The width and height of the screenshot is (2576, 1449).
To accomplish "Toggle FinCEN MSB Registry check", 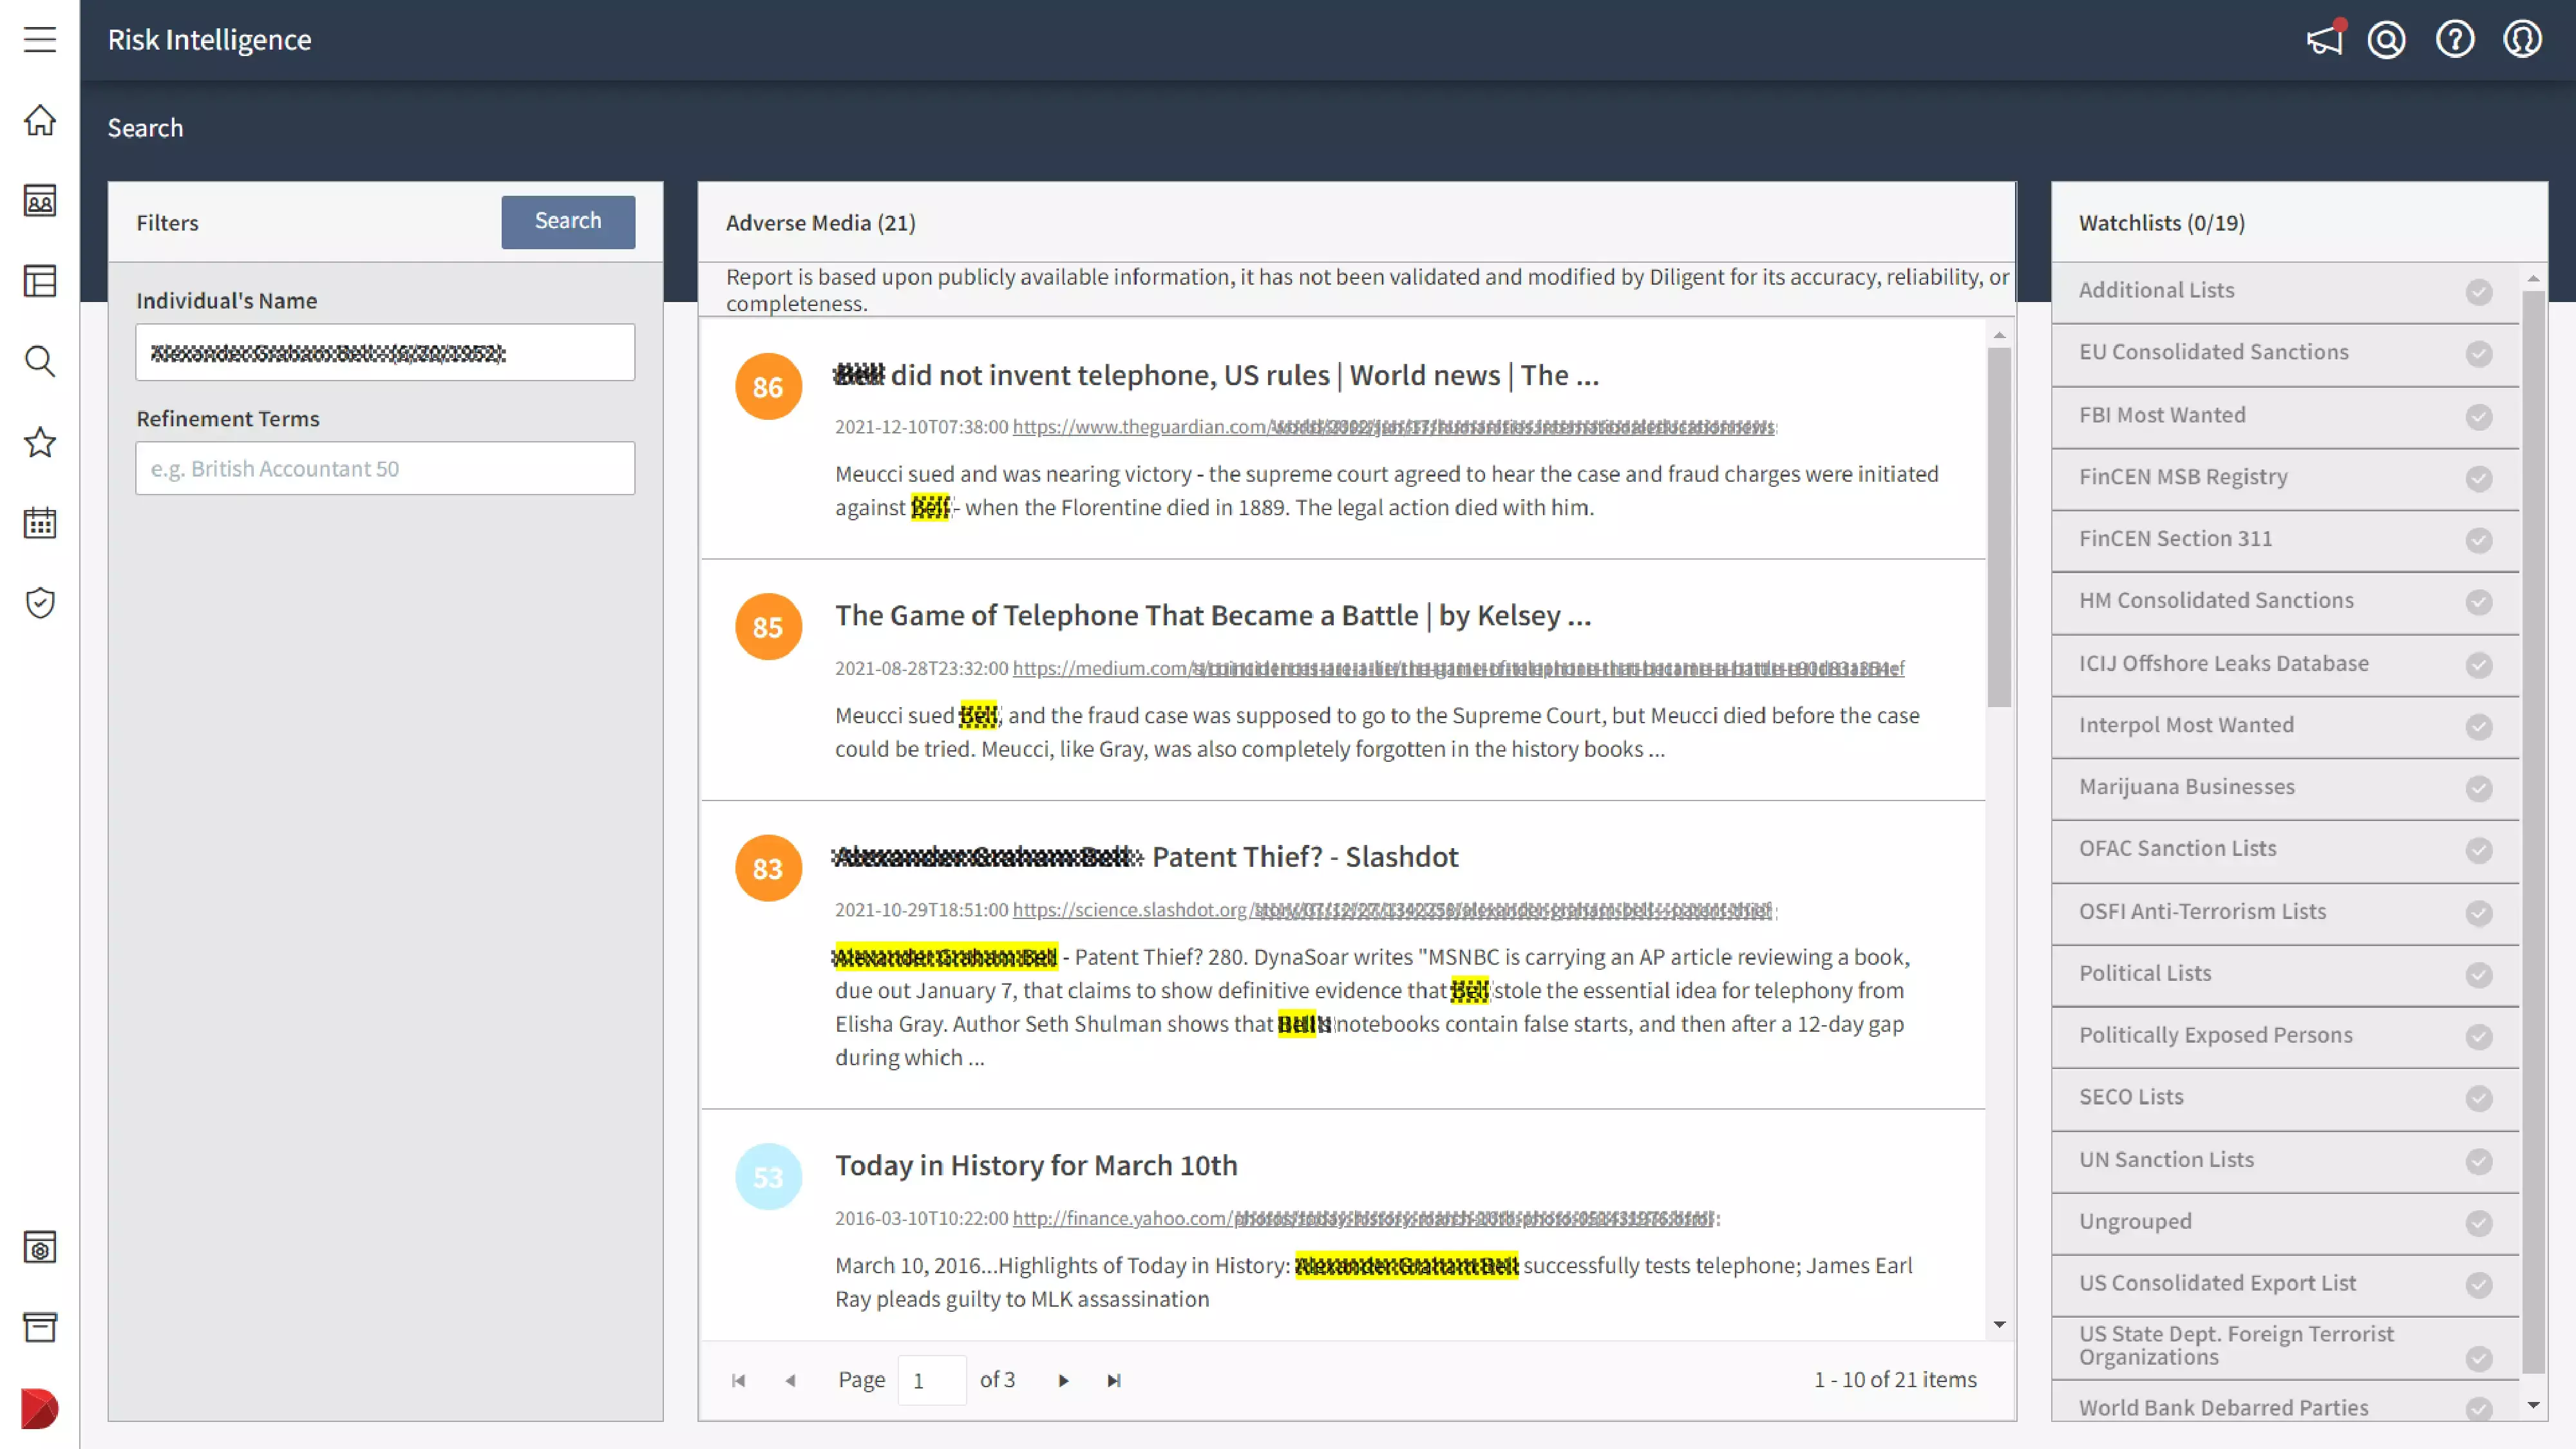I will (x=2479, y=479).
